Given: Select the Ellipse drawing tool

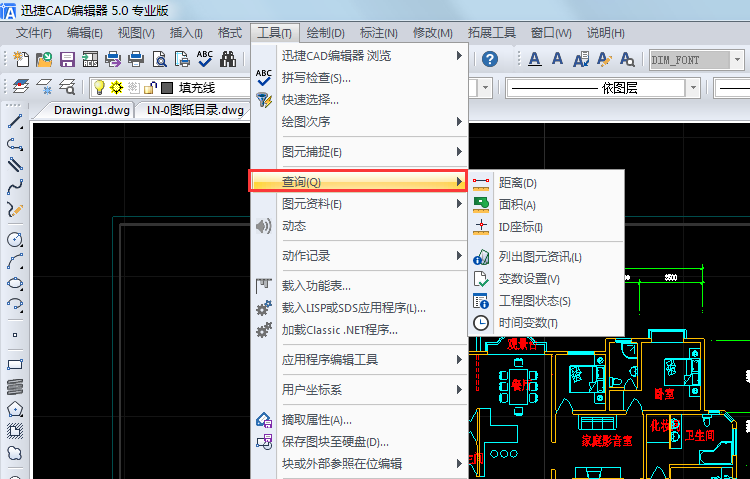Looking at the screenshot, I should (15, 283).
